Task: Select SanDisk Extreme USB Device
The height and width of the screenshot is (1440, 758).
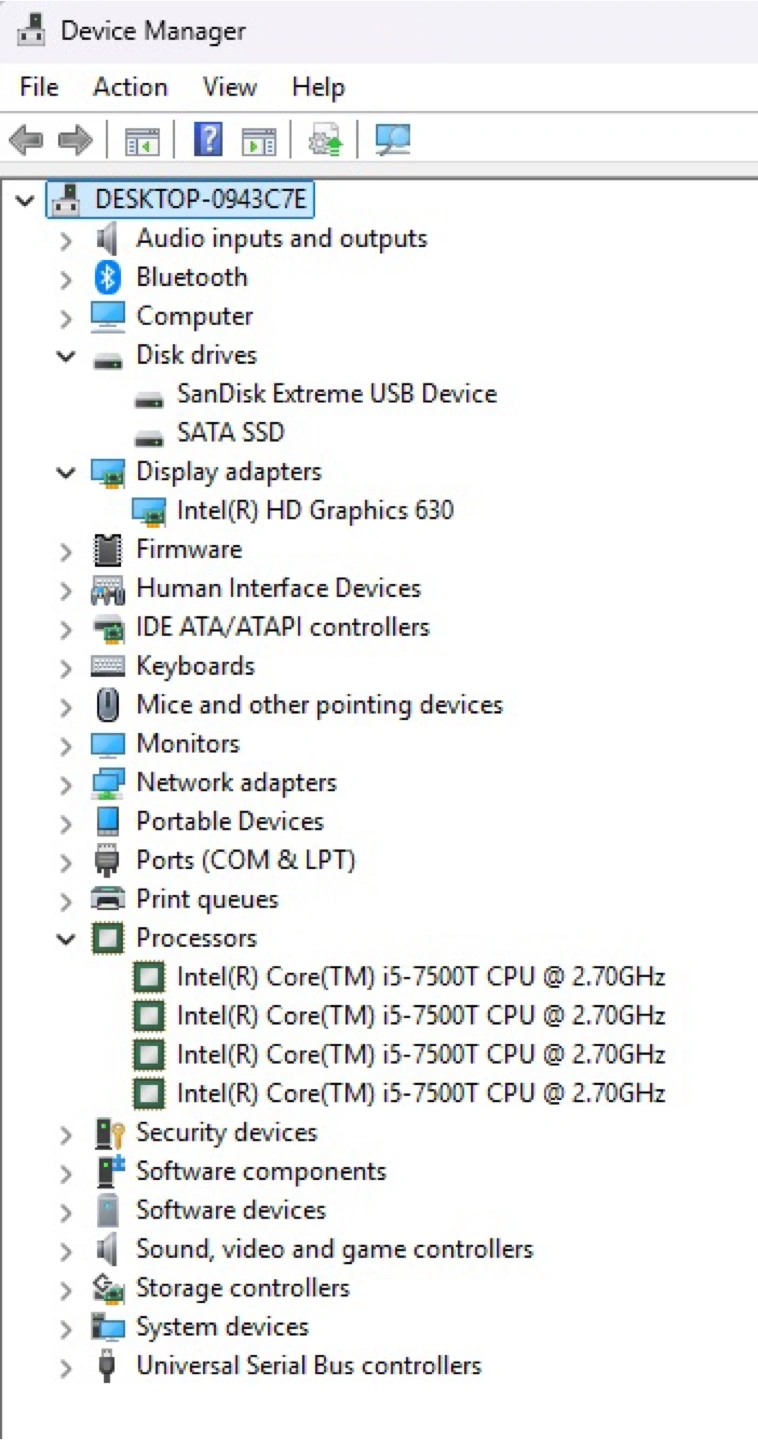Action: click(336, 394)
